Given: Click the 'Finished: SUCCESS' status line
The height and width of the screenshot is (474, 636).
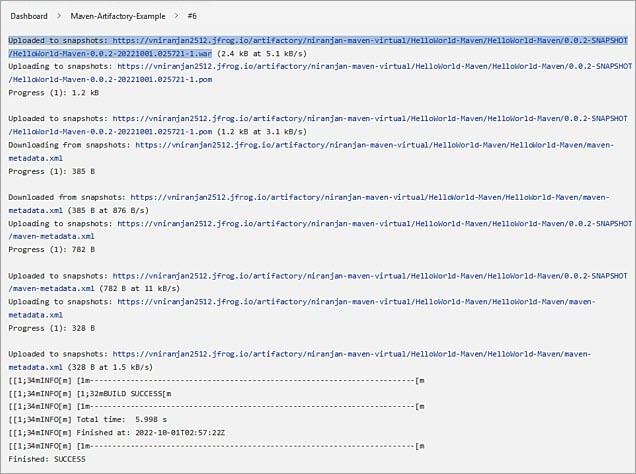Looking at the screenshot, I should (46, 458).
